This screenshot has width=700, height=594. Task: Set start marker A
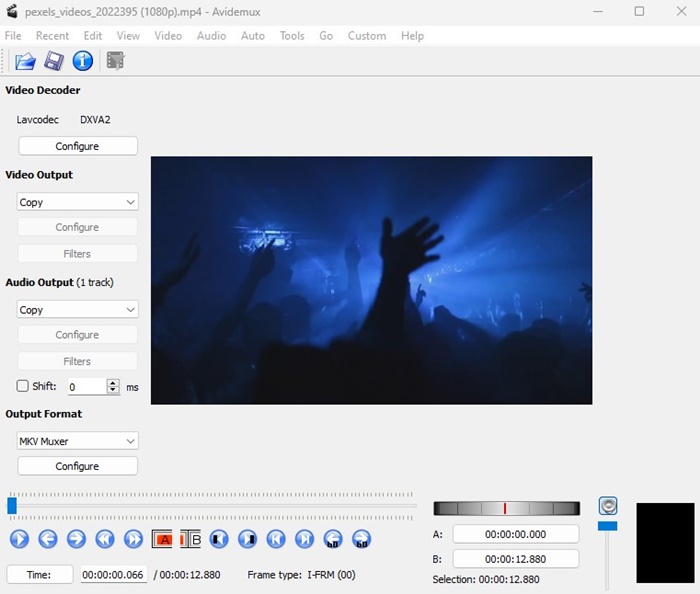(x=162, y=539)
